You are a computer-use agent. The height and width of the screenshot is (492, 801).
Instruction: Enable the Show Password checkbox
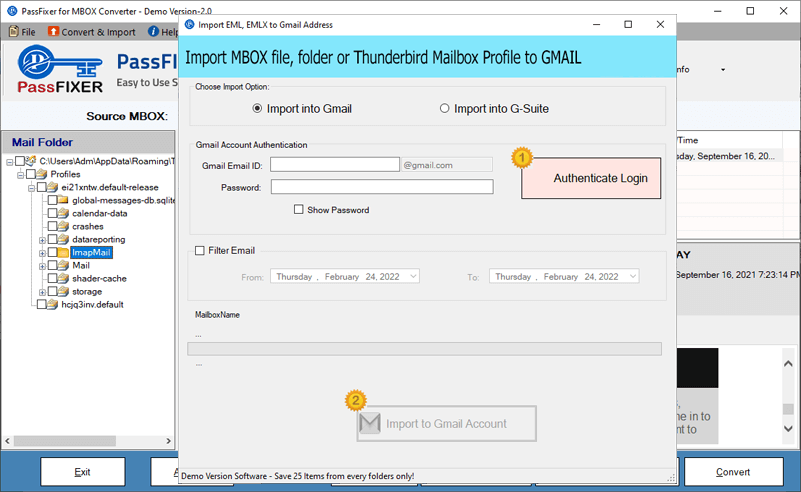point(298,209)
